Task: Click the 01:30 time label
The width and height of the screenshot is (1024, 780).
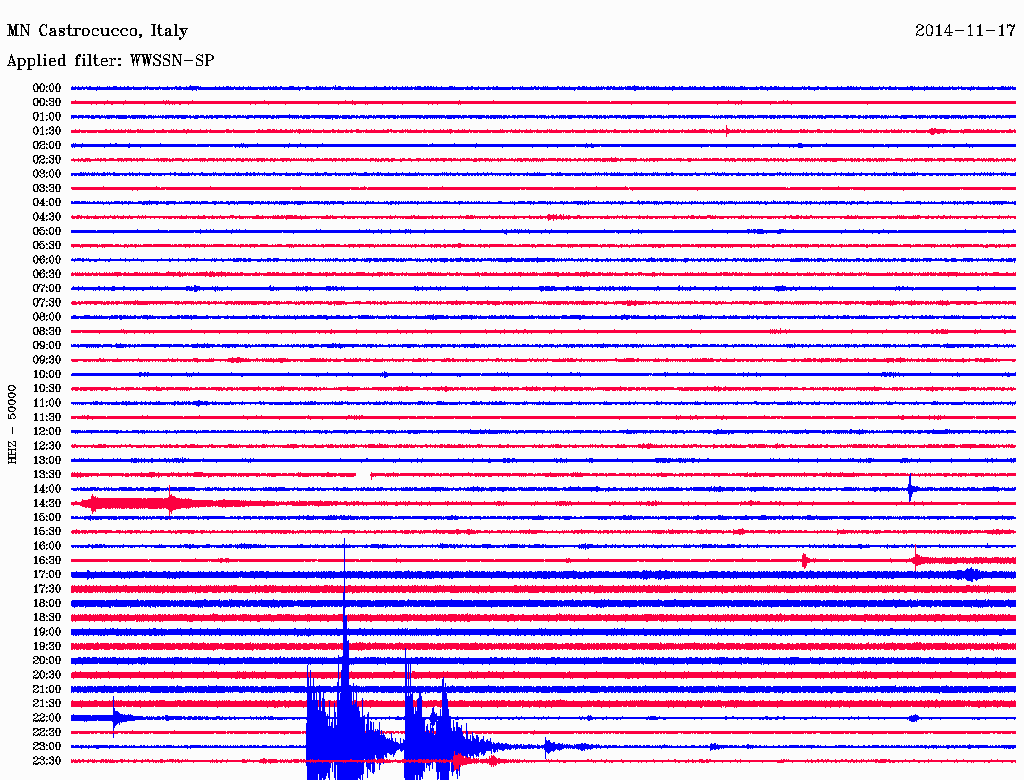Action: click(x=47, y=131)
